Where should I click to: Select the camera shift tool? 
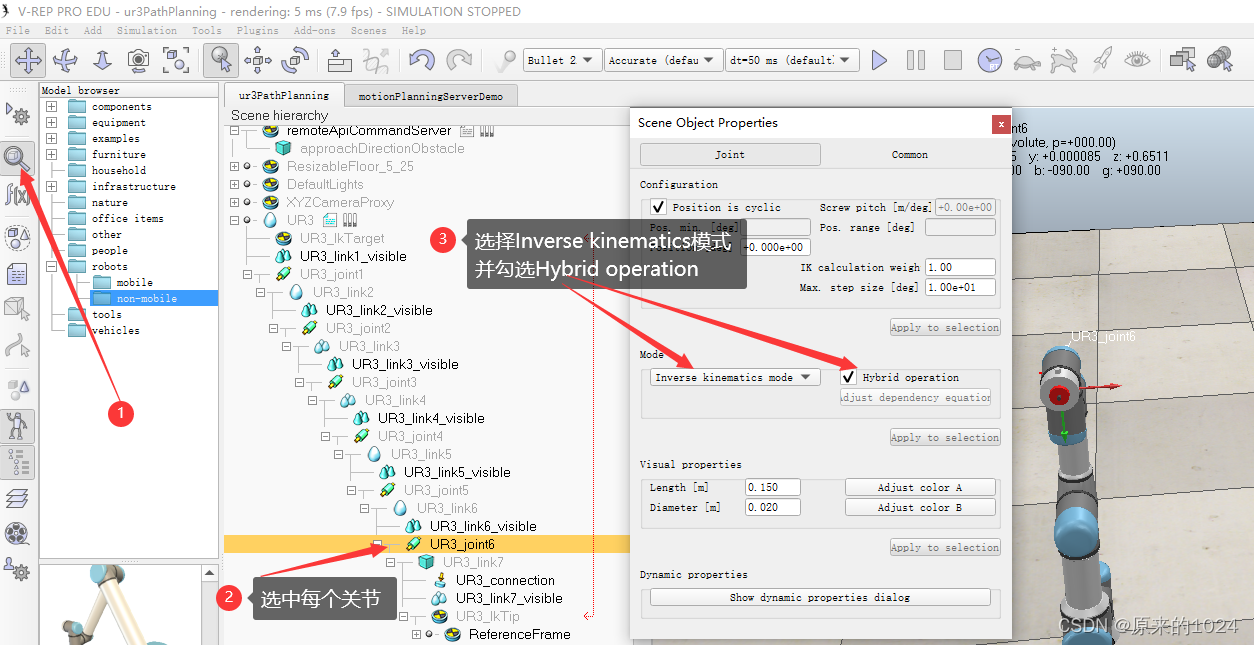102,60
